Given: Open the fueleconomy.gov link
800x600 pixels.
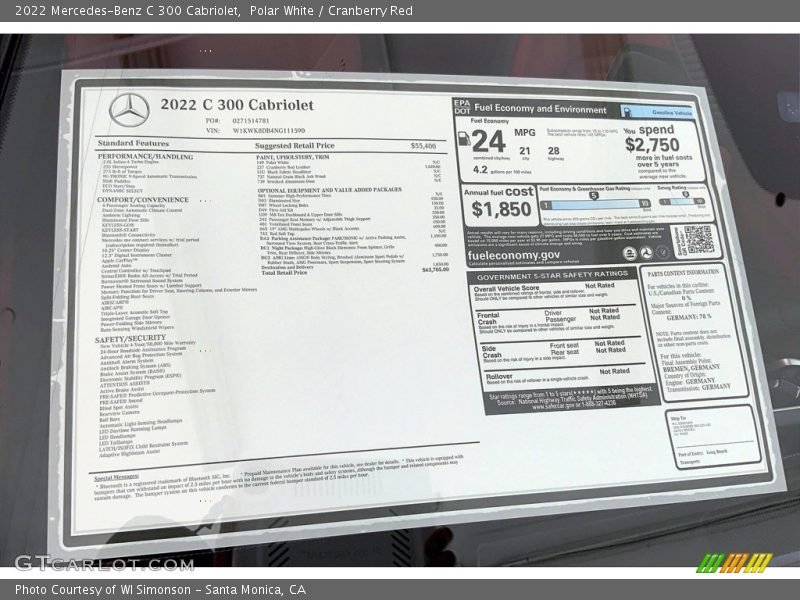Looking at the screenshot, I should [513, 255].
